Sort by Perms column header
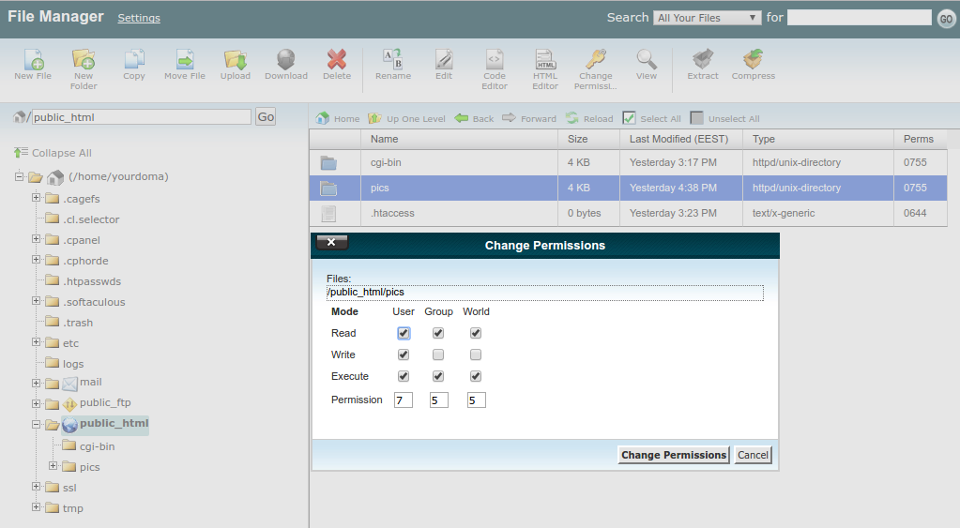Viewport: 960px width, 528px height. pos(920,139)
